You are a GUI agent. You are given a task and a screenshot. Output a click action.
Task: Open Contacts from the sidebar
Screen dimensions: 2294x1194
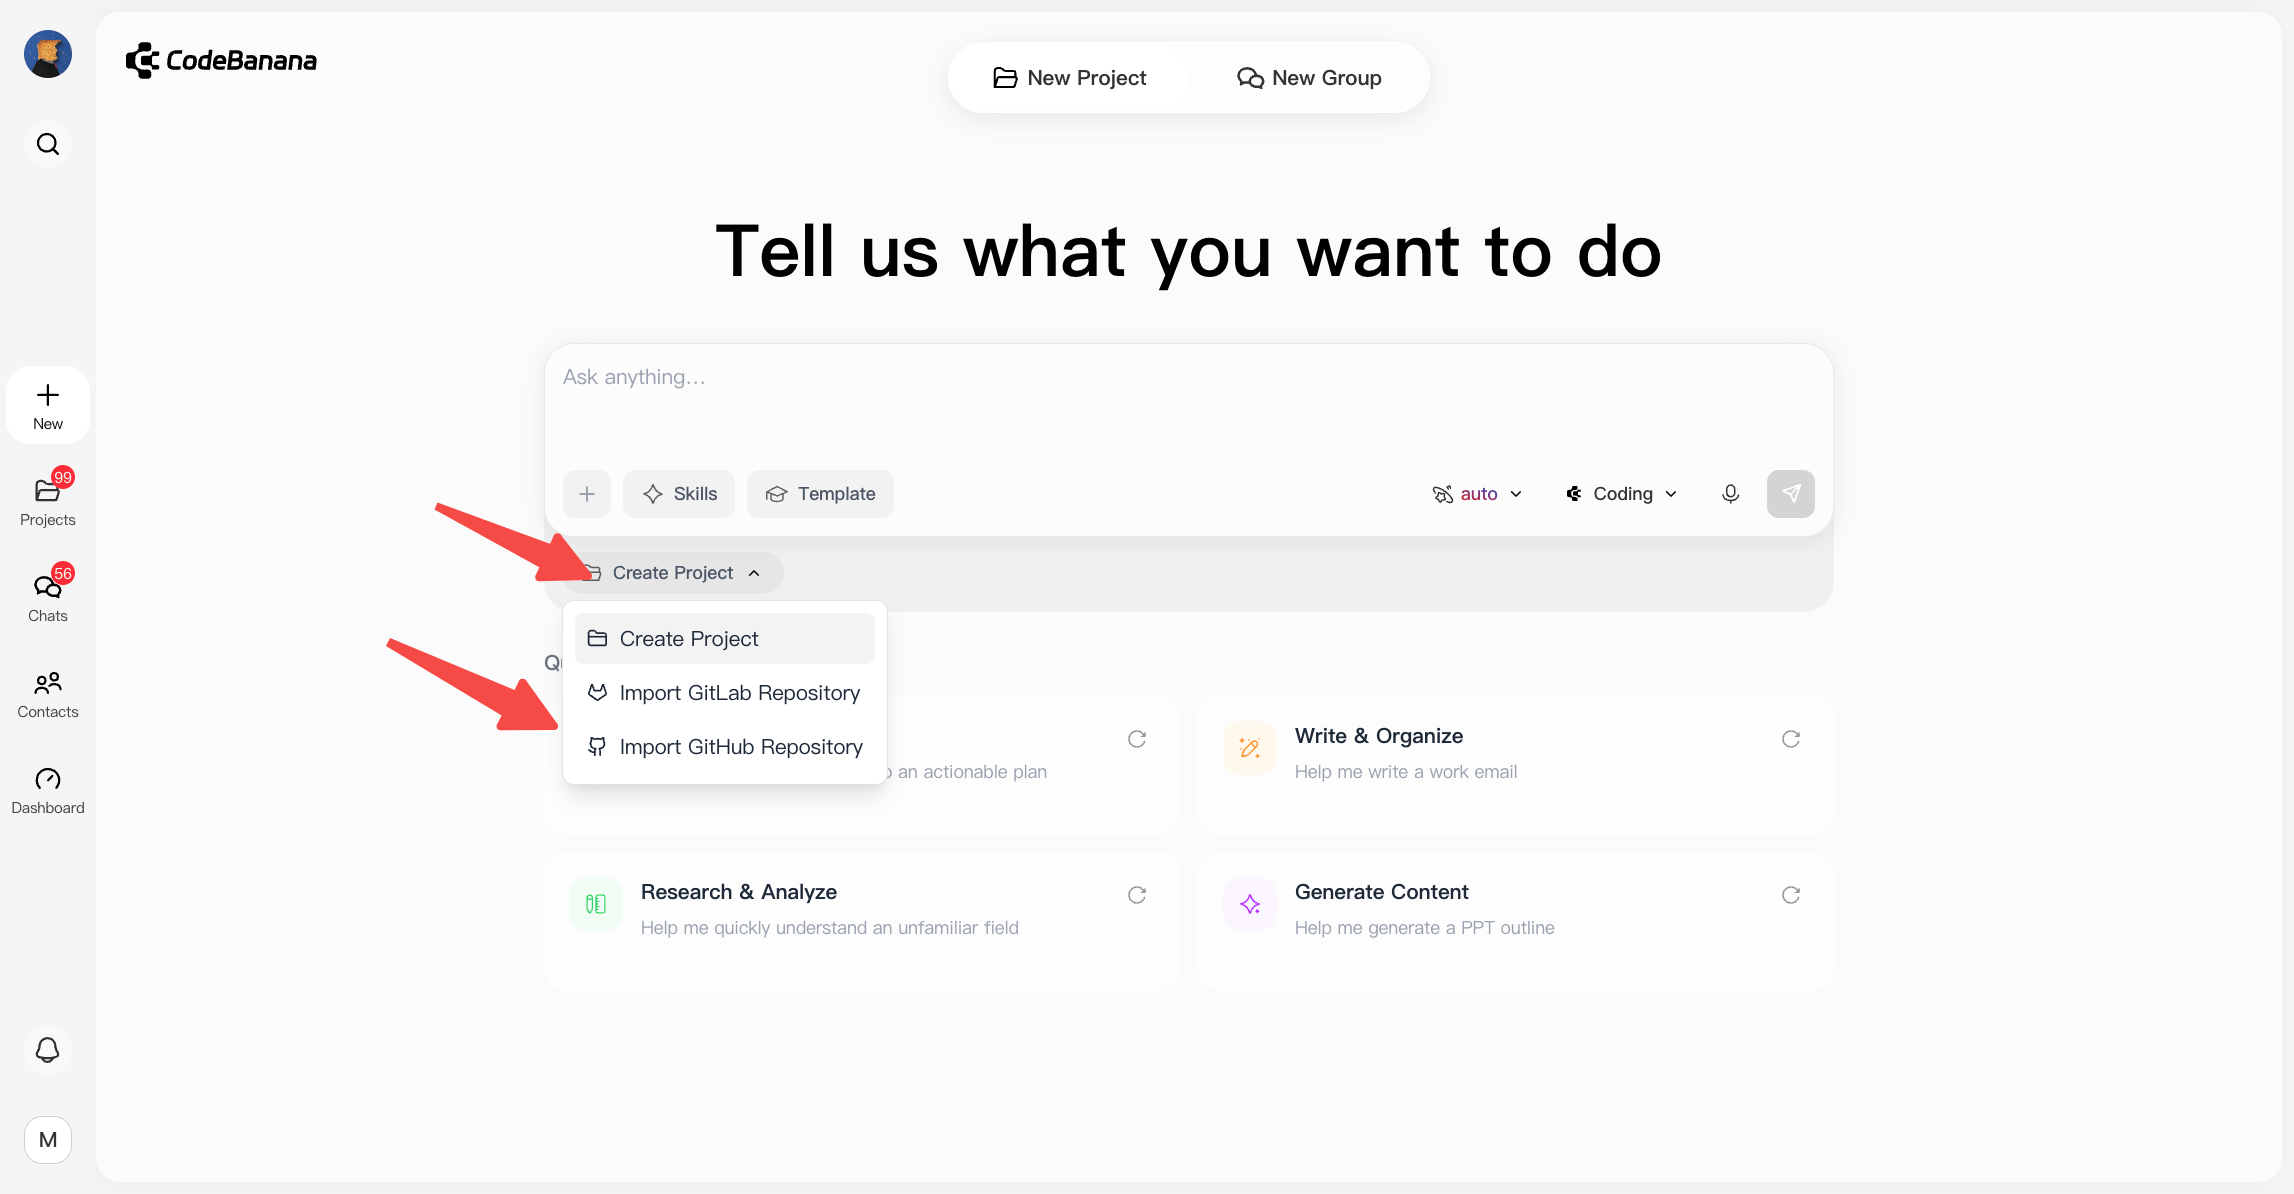coord(48,695)
